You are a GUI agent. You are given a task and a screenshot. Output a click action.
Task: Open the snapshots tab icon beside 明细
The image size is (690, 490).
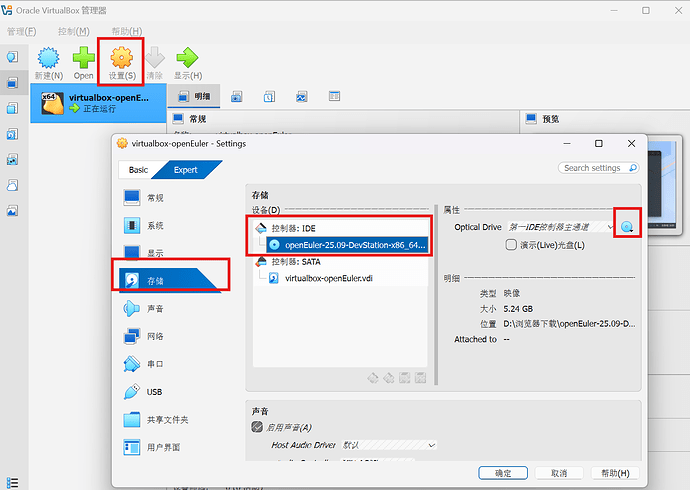[x=237, y=96]
